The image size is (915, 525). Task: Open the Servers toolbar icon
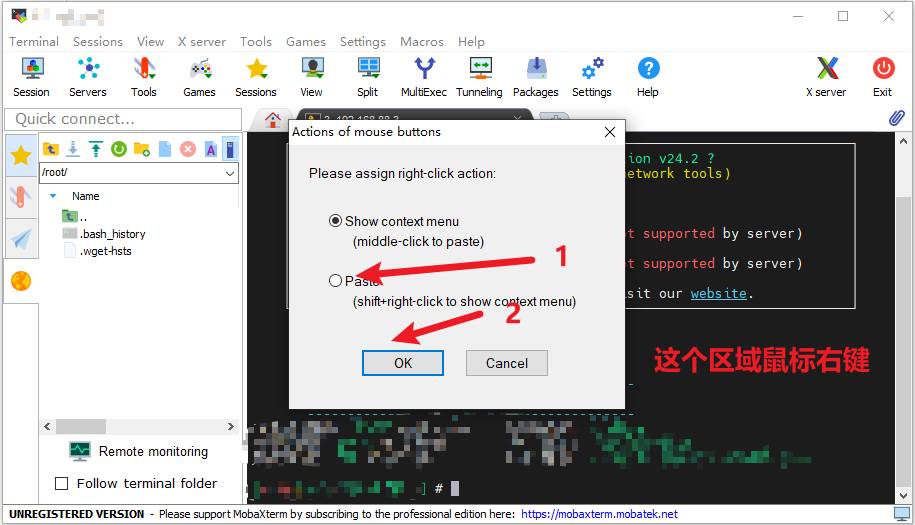coord(88,76)
